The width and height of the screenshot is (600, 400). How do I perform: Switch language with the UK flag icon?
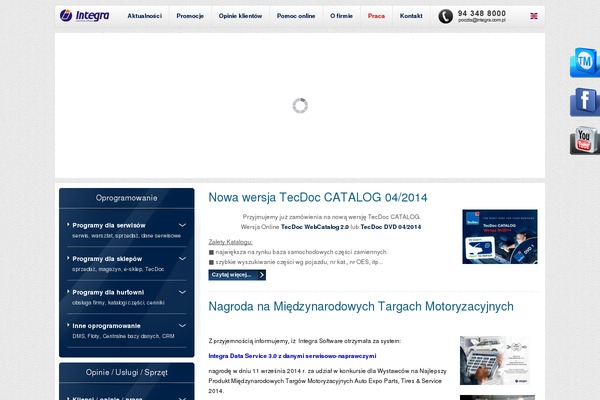click(534, 16)
